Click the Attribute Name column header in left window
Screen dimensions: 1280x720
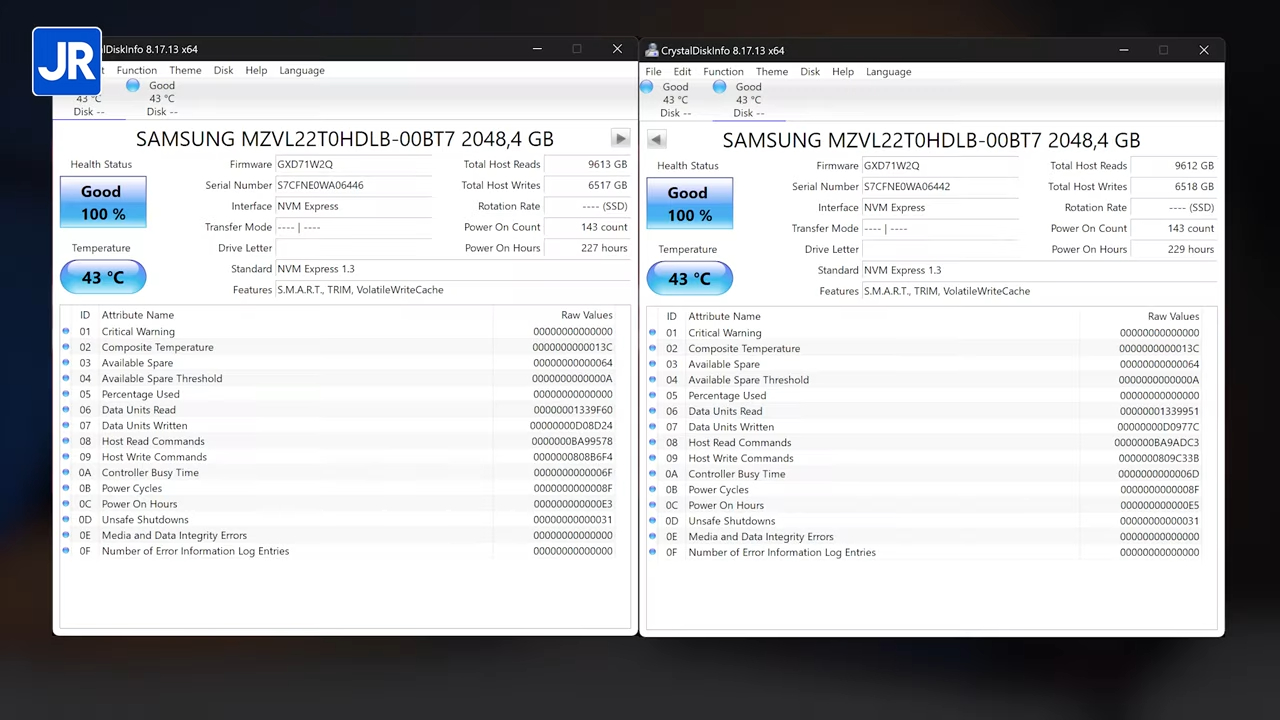point(138,315)
